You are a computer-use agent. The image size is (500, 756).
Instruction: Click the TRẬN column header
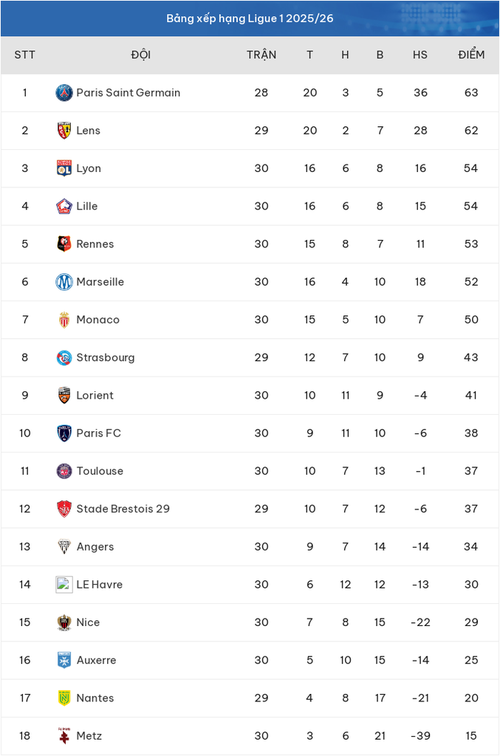click(261, 54)
